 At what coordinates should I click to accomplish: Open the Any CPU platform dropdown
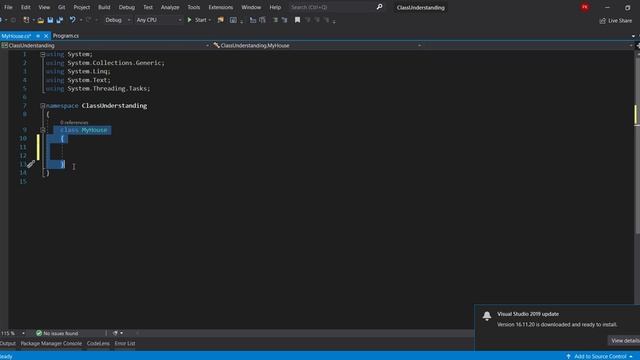click(x=159, y=20)
